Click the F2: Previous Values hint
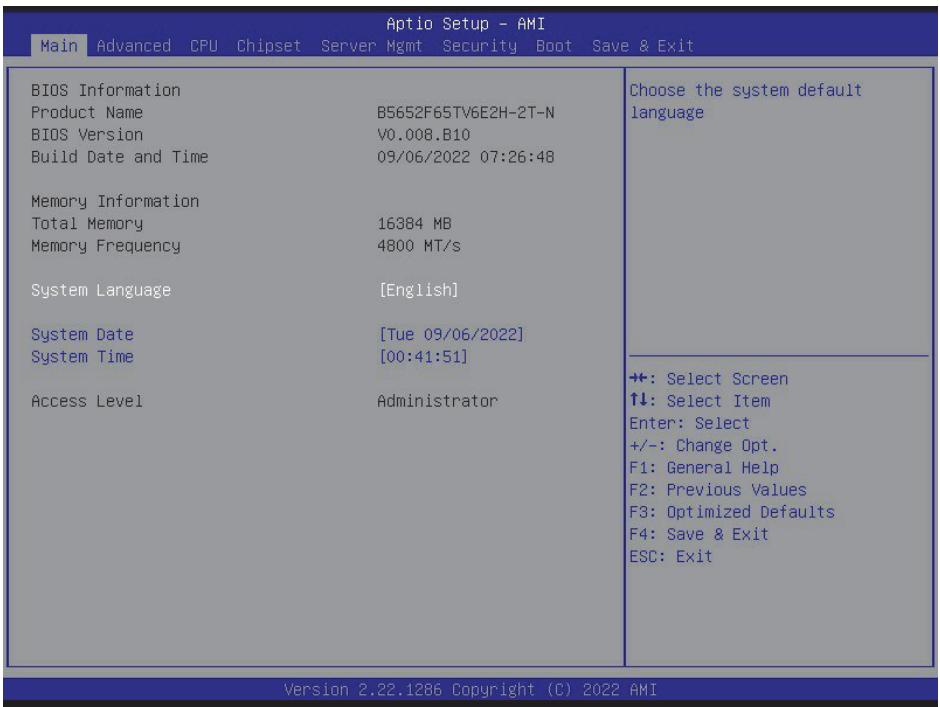 pos(718,490)
